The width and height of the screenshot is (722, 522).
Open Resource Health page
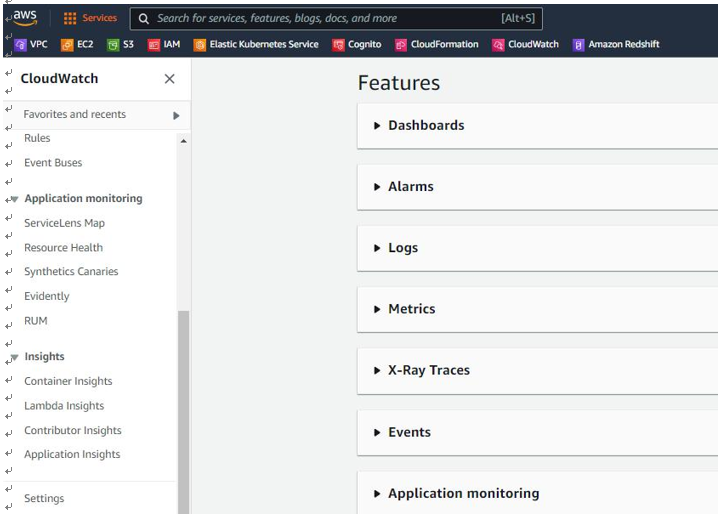point(64,248)
